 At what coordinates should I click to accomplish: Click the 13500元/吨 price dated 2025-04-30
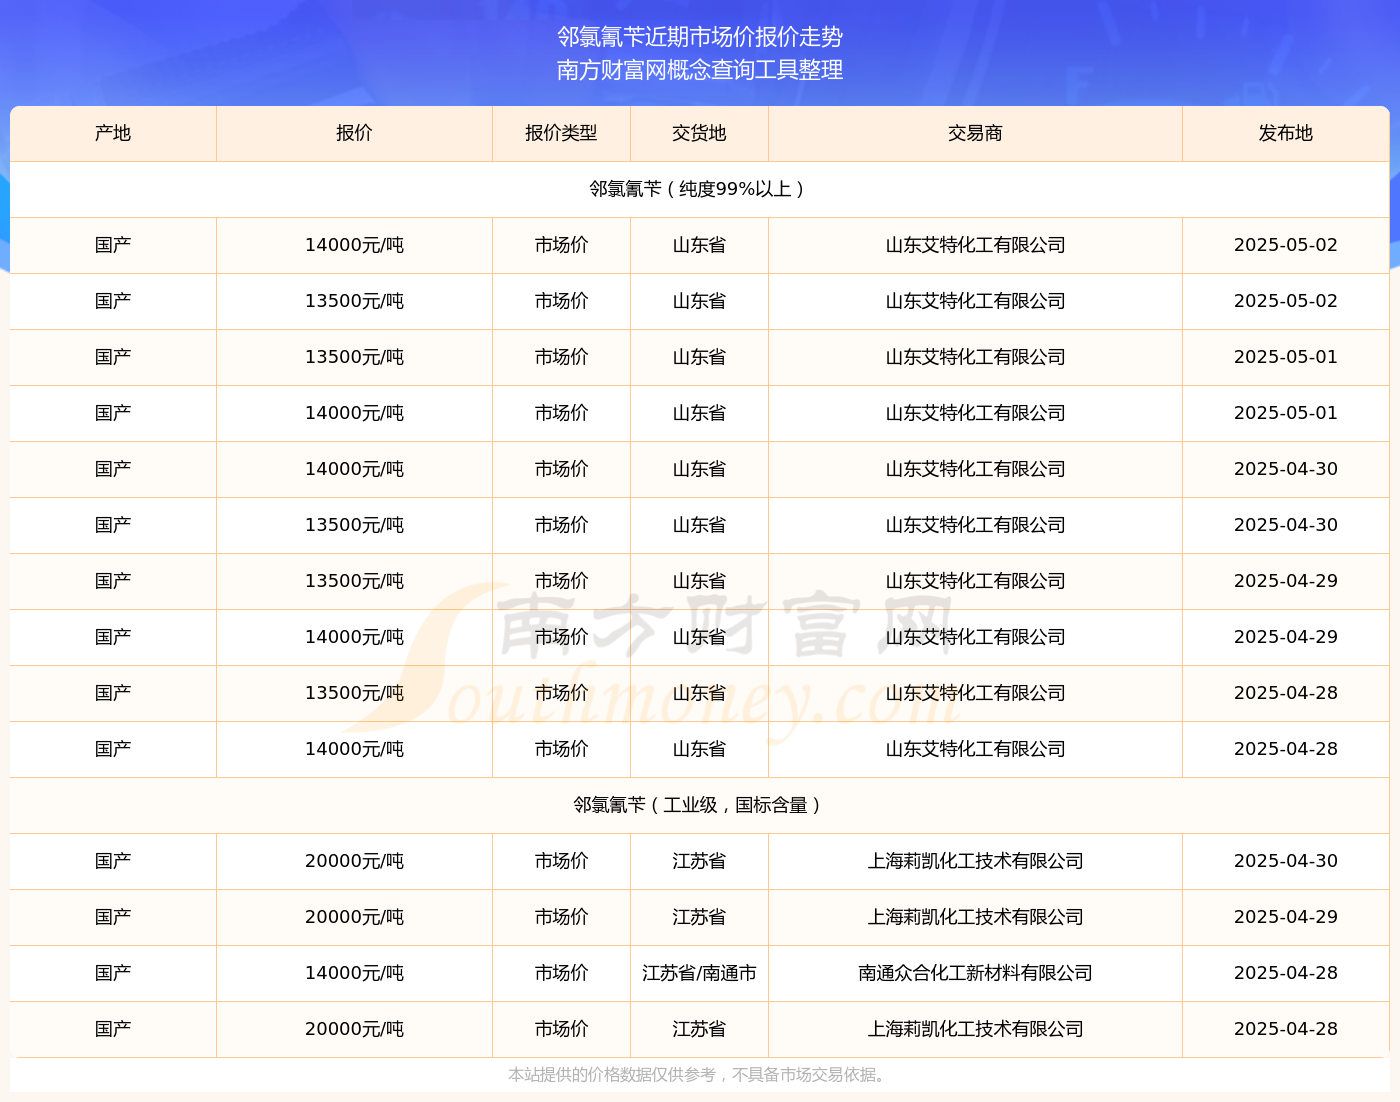pyautogui.click(x=354, y=525)
